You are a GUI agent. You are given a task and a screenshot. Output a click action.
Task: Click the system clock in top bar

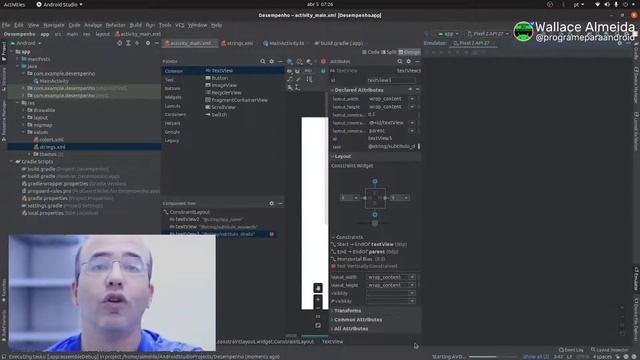click(x=320, y=4)
